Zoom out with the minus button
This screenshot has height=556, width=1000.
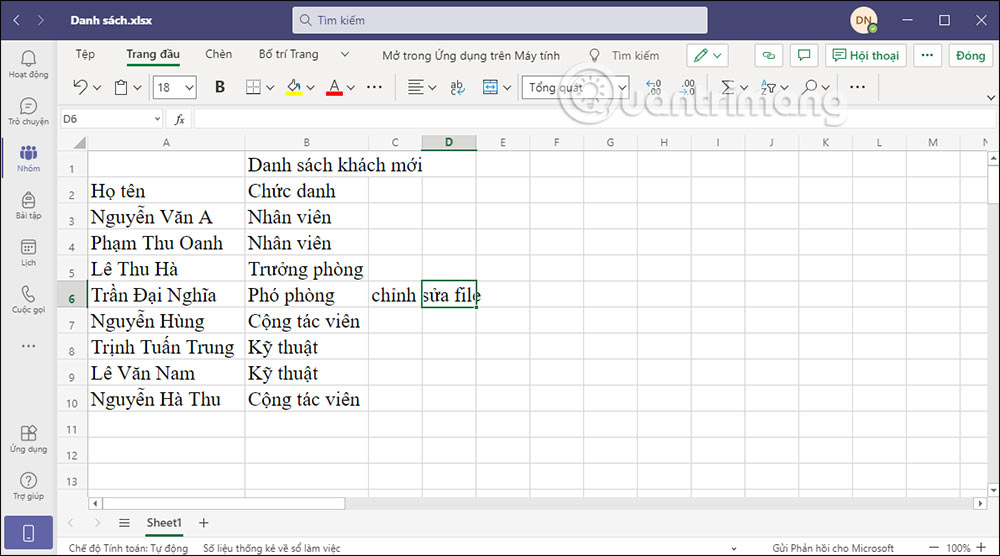(934, 548)
